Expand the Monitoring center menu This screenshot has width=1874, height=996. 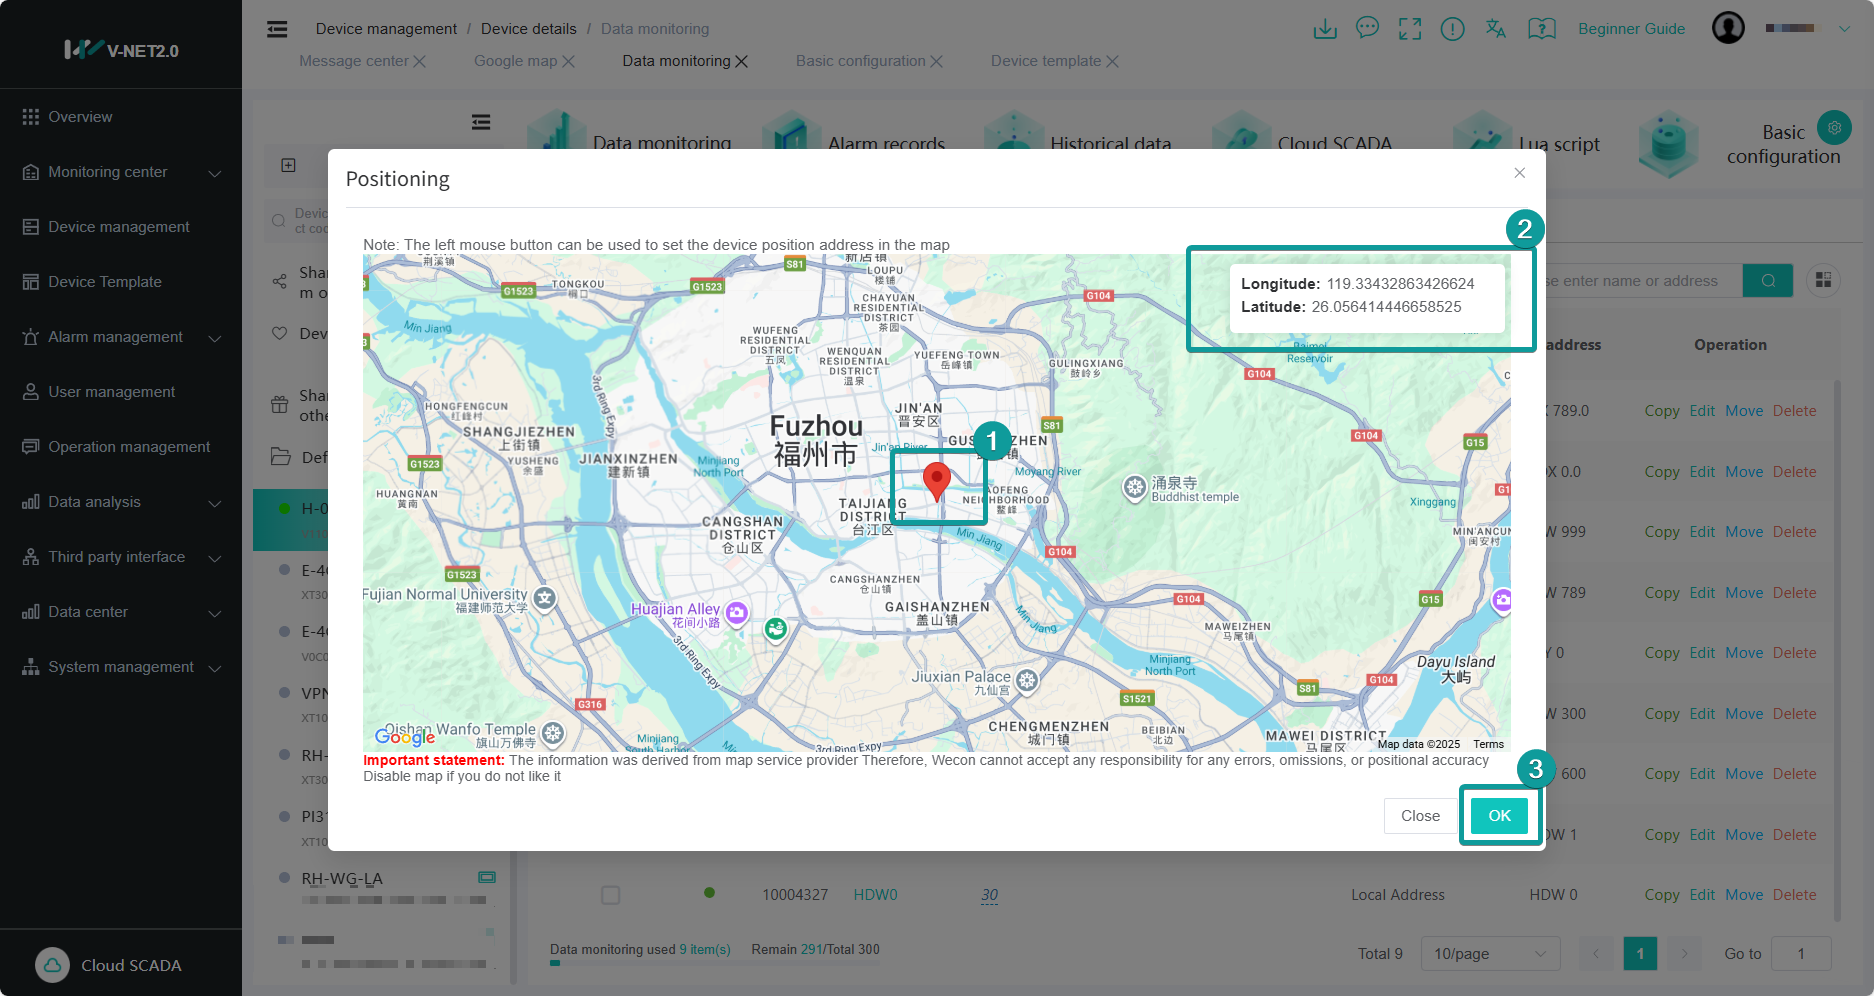tap(121, 172)
